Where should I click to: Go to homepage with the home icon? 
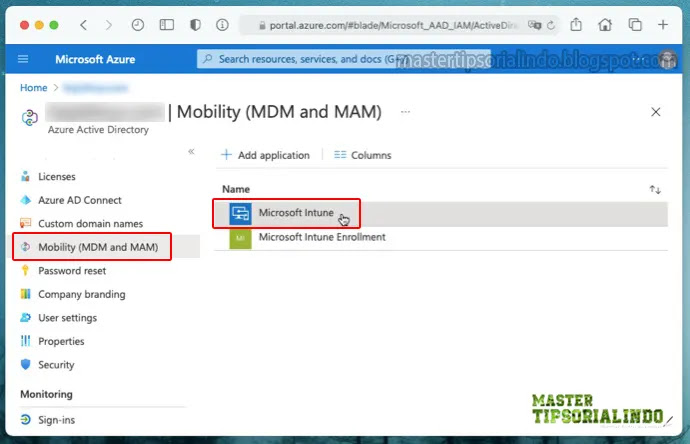[x=605, y=25]
